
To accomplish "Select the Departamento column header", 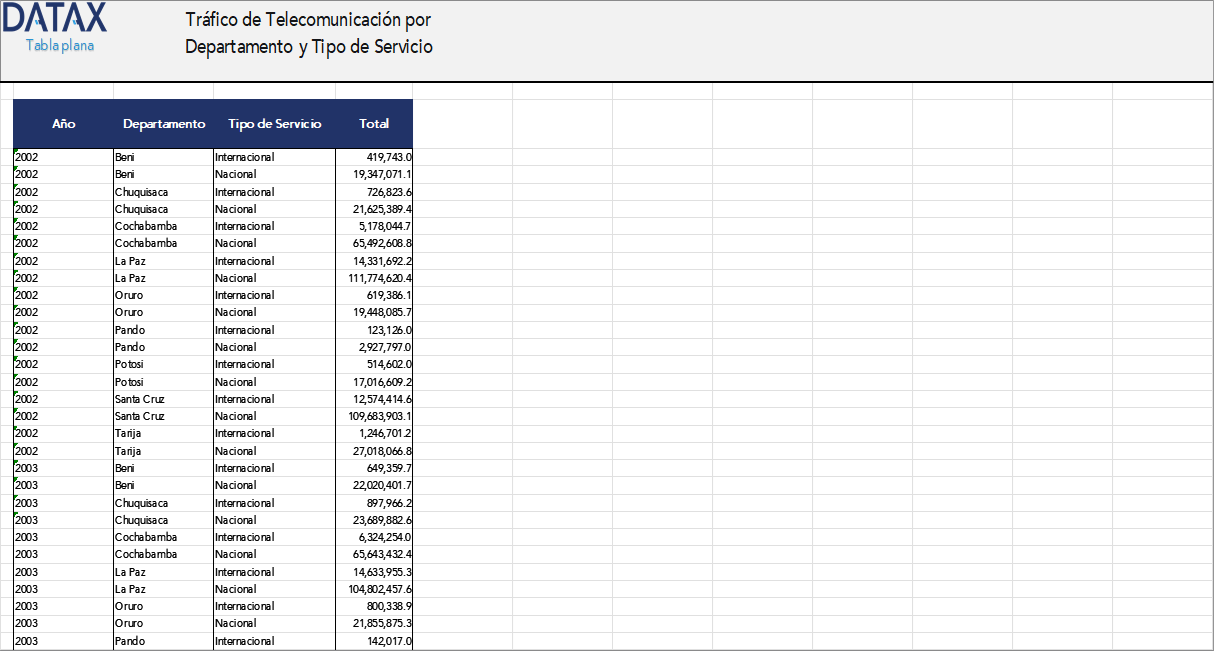I will pos(163,124).
